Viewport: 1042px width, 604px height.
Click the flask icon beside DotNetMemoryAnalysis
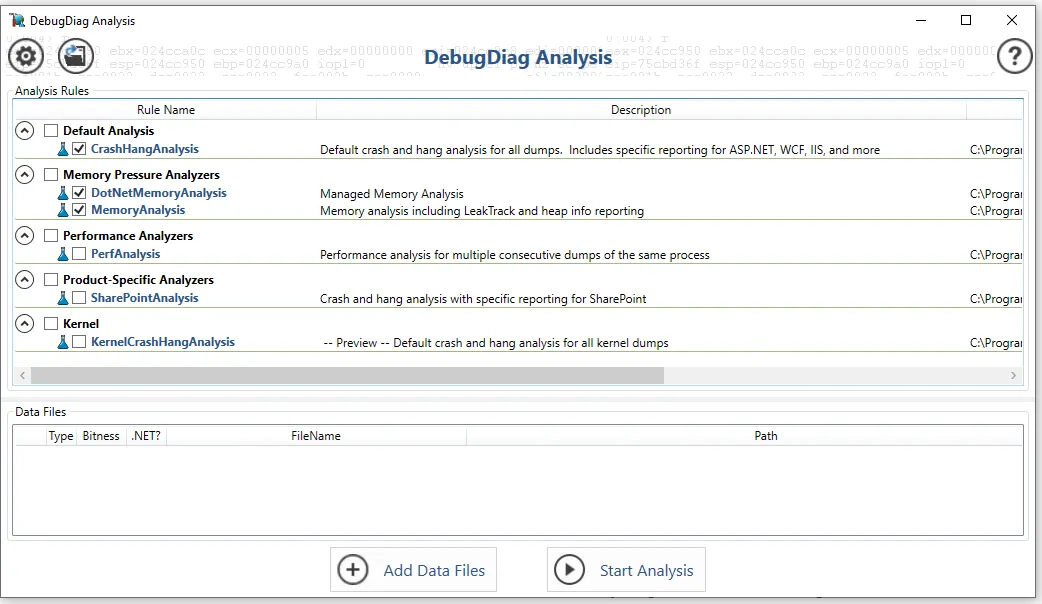[x=63, y=193]
